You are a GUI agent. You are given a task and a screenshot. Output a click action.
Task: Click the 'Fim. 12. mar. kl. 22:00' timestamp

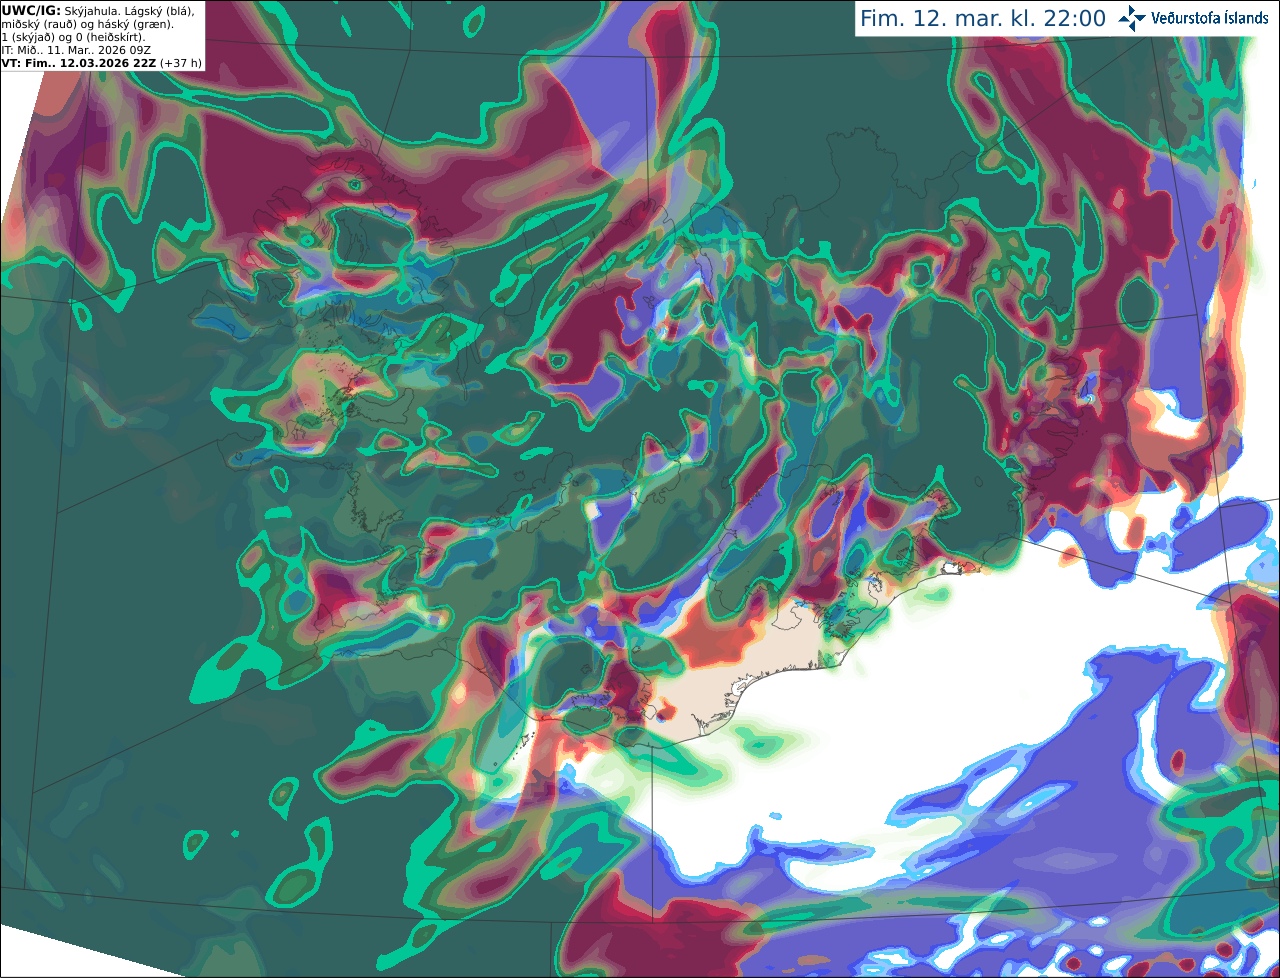tap(983, 19)
